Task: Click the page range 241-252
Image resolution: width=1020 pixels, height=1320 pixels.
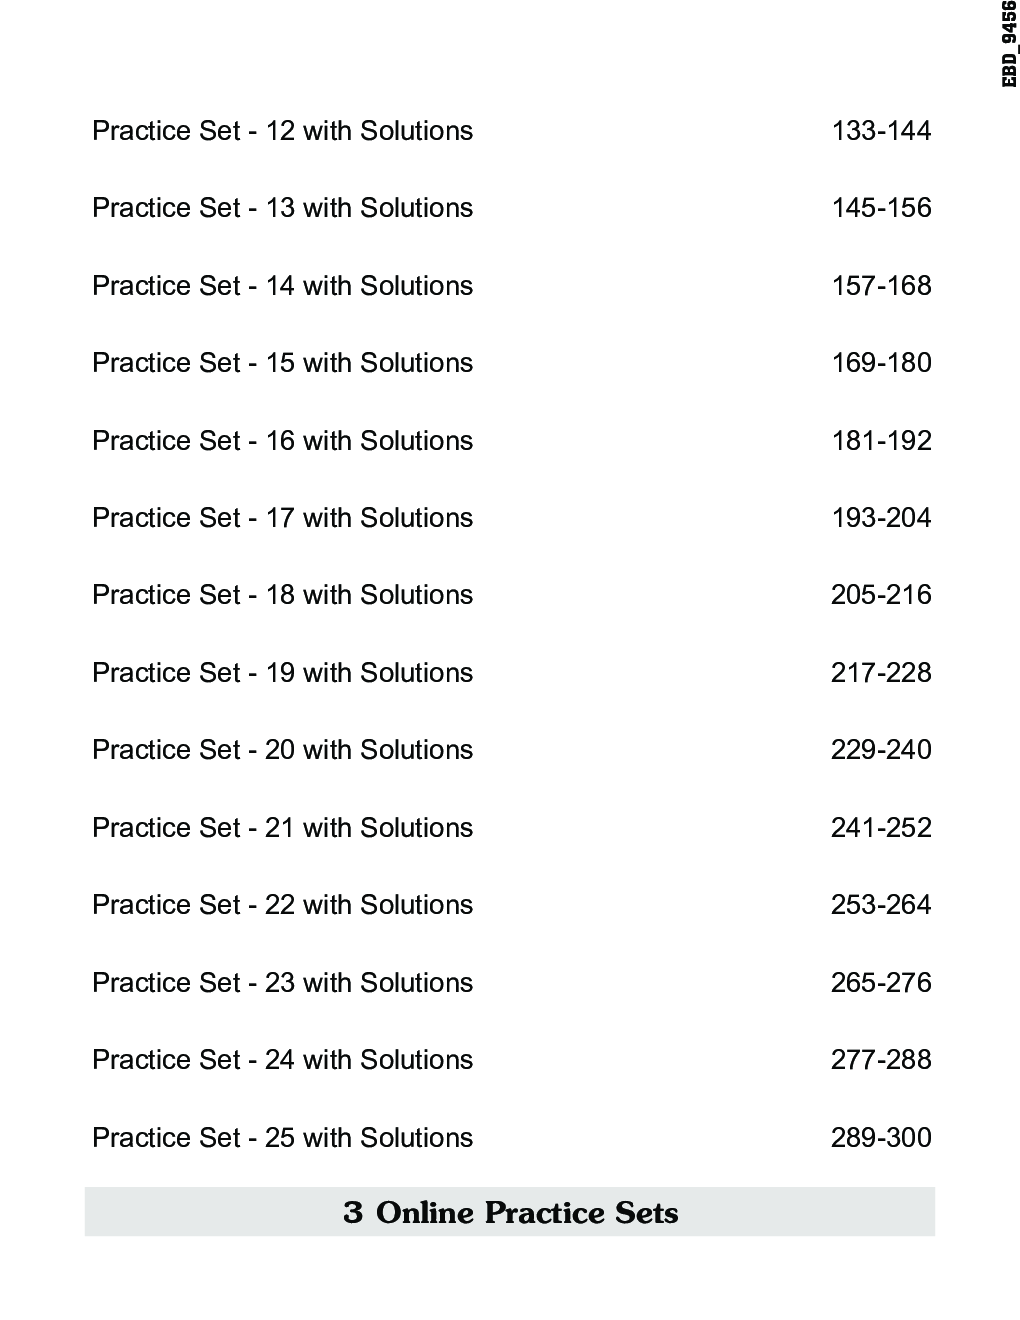Action: click(881, 828)
